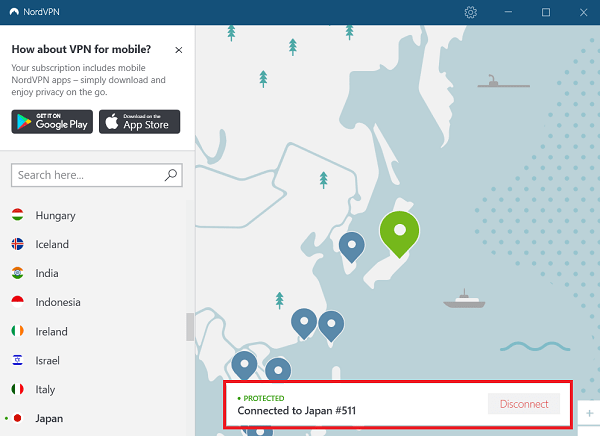Maximize the NordVPN window
The image size is (600, 436).
coord(546,12)
